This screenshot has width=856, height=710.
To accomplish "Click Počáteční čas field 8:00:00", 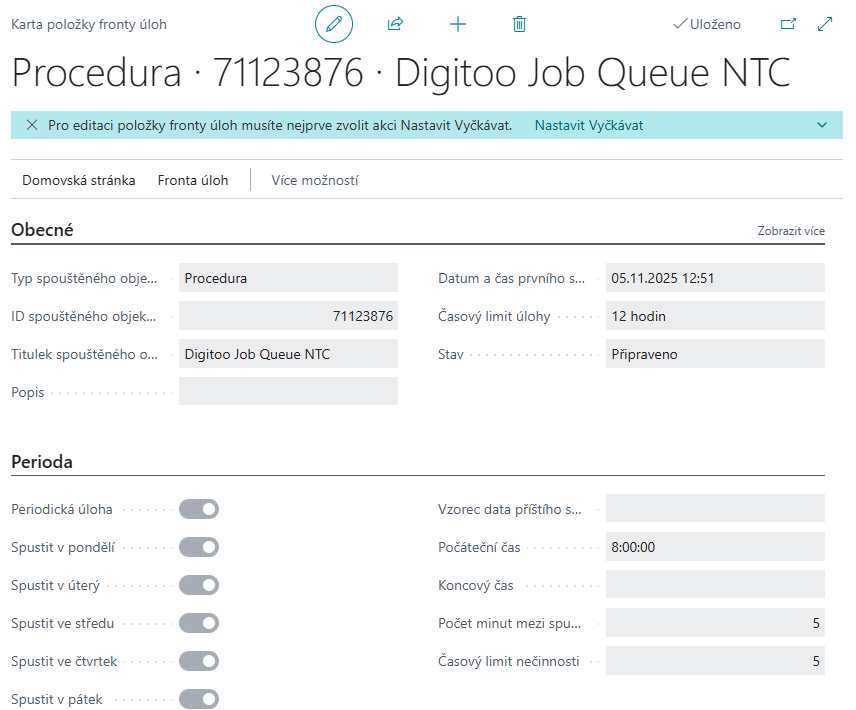I will pos(715,547).
